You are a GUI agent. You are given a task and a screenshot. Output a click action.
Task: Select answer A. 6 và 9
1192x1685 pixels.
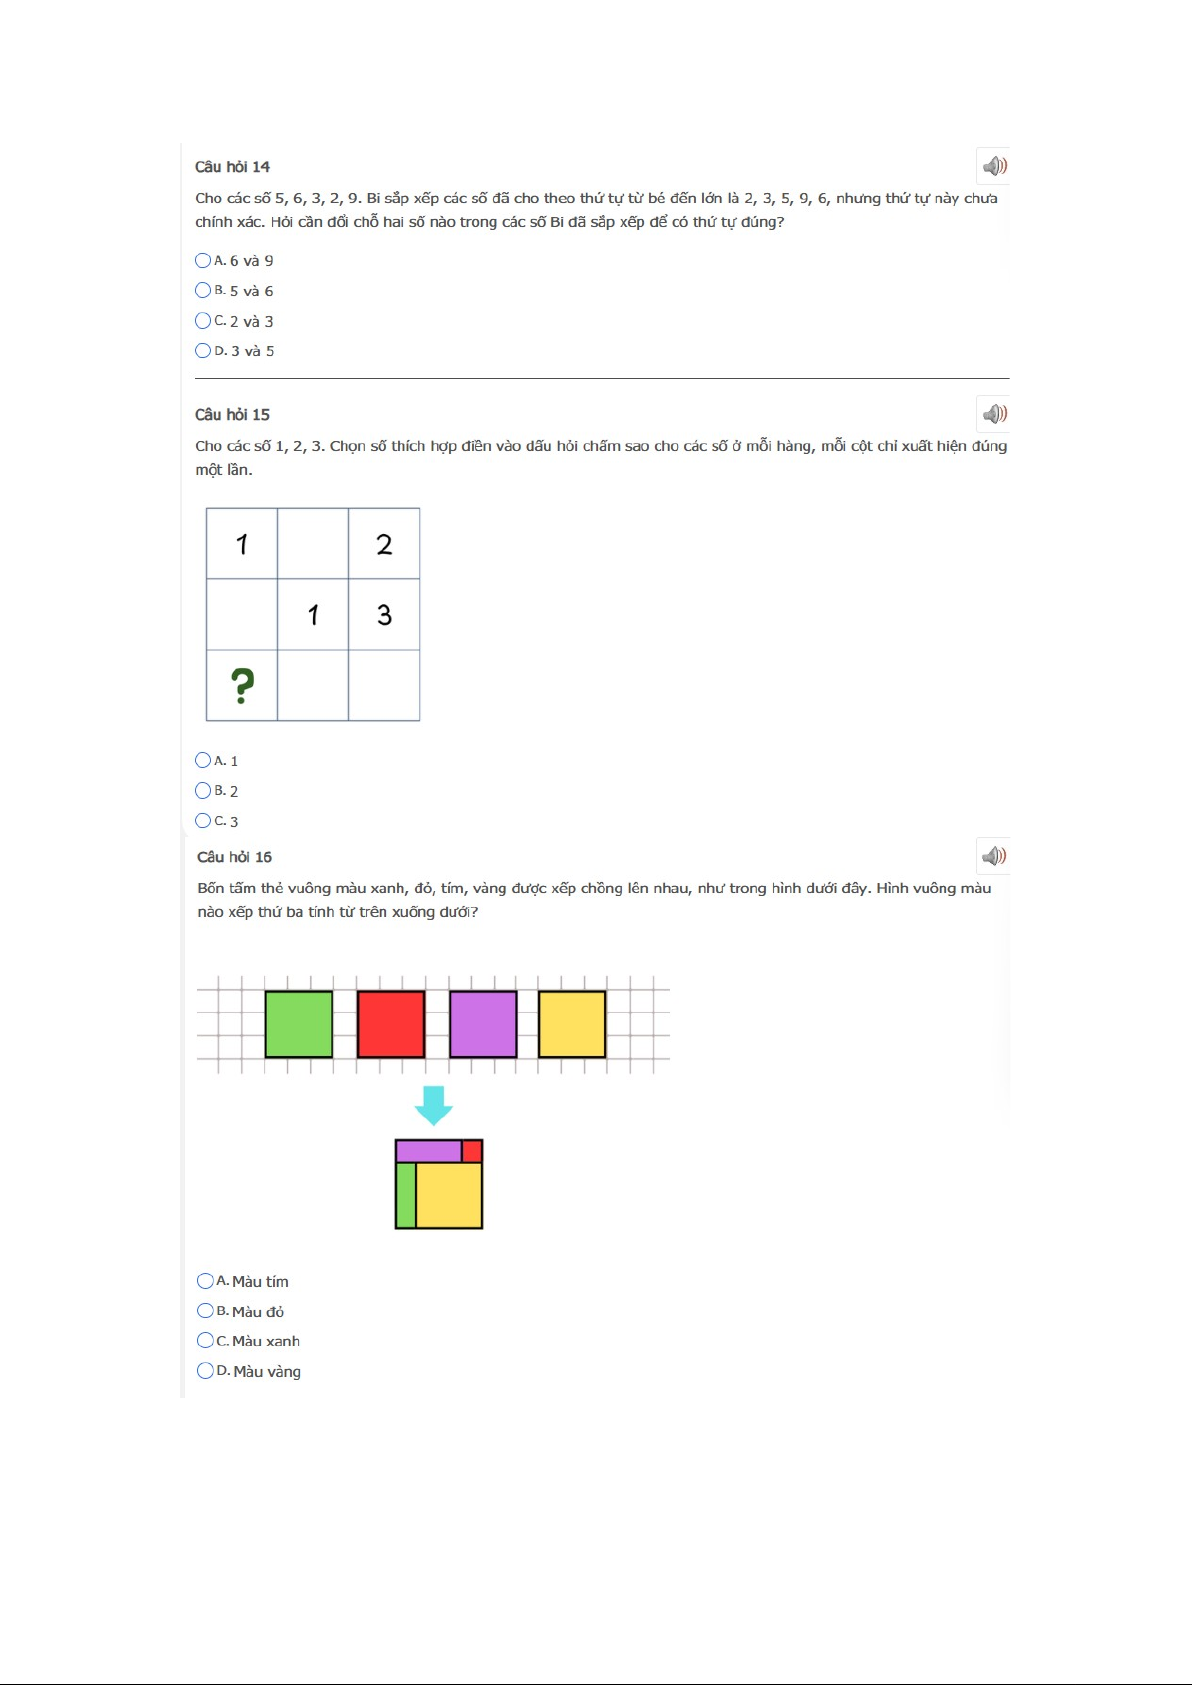pyautogui.click(x=203, y=261)
